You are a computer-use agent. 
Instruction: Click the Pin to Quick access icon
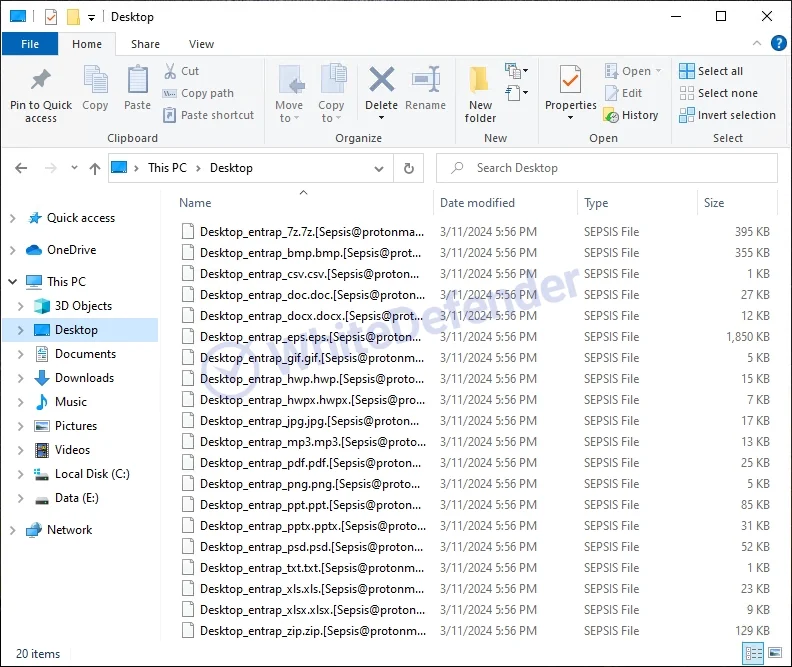[41, 84]
